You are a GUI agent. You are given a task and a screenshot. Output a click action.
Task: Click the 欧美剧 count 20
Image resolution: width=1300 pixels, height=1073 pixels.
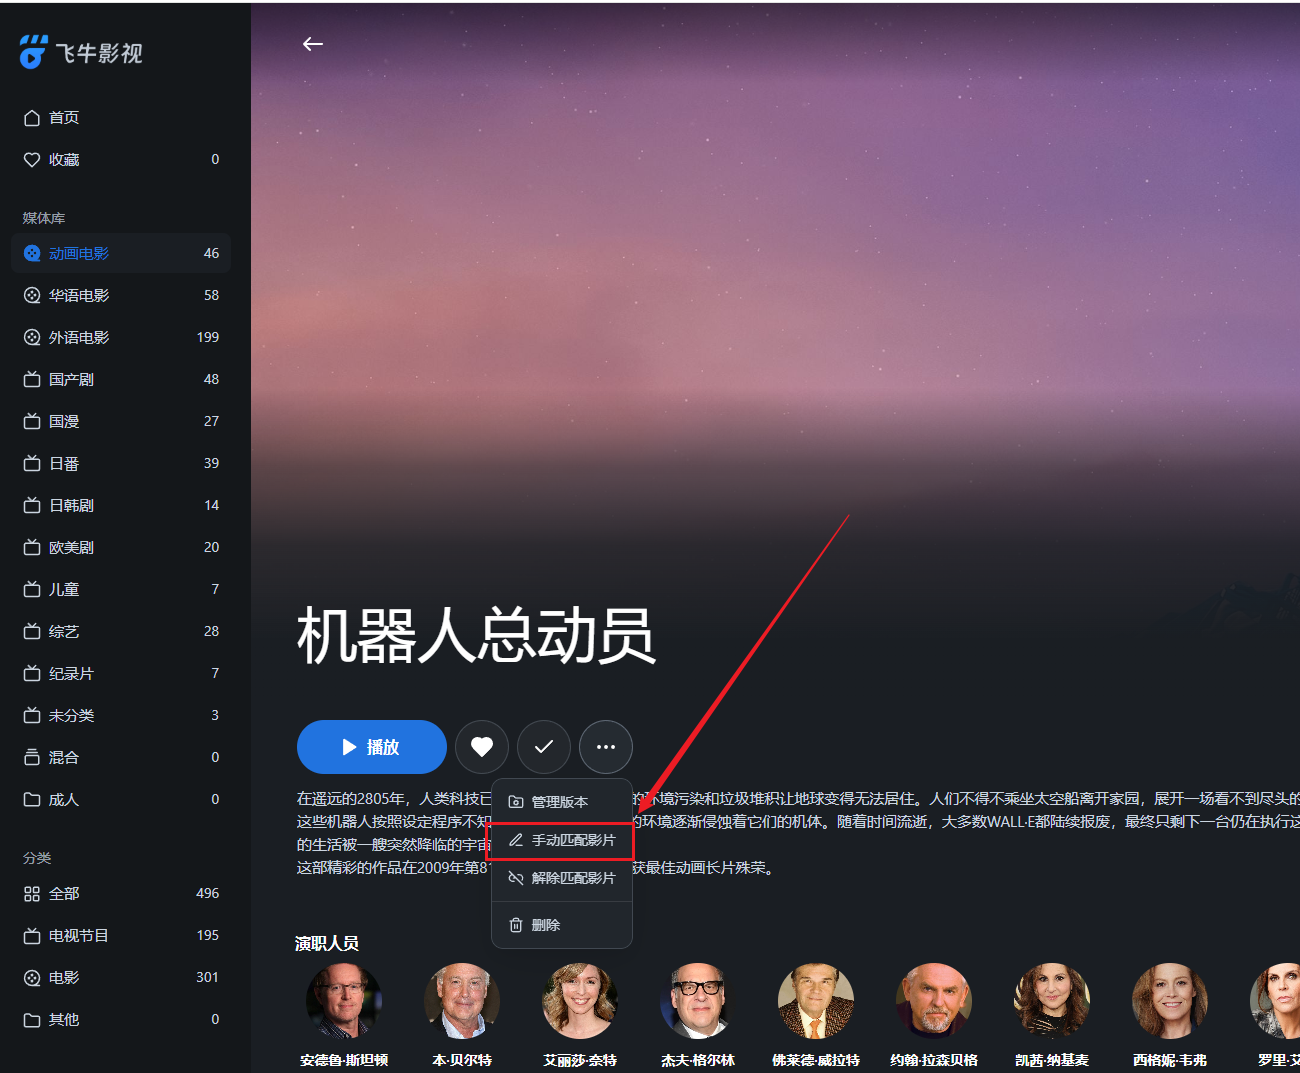click(211, 548)
